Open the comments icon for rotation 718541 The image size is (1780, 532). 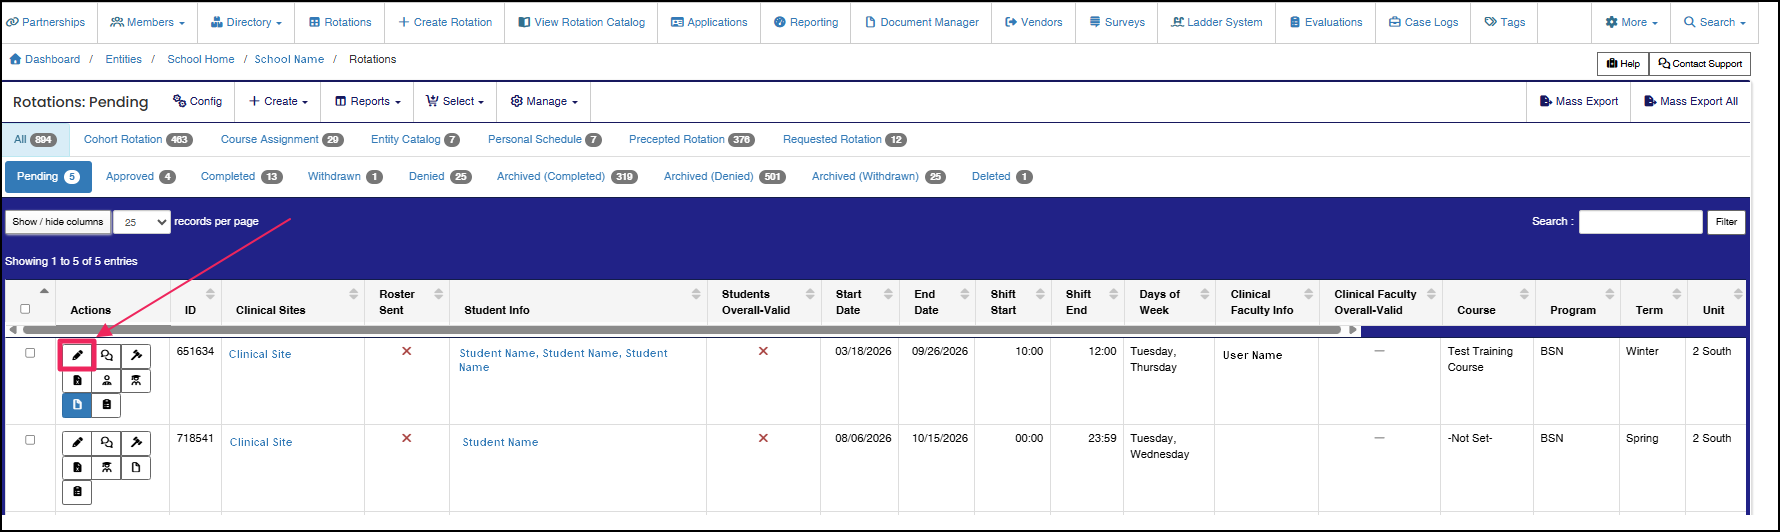click(x=107, y=442)
